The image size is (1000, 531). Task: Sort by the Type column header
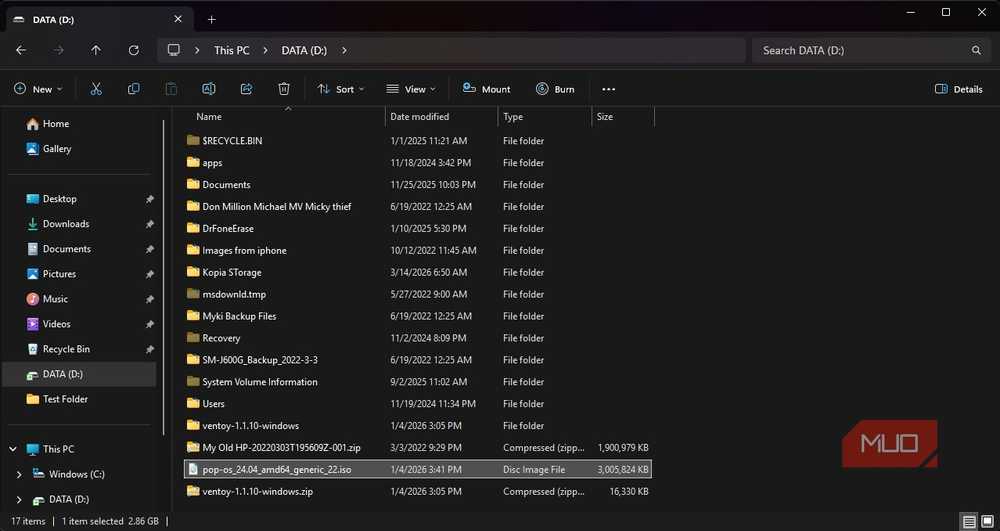point(513,117)
